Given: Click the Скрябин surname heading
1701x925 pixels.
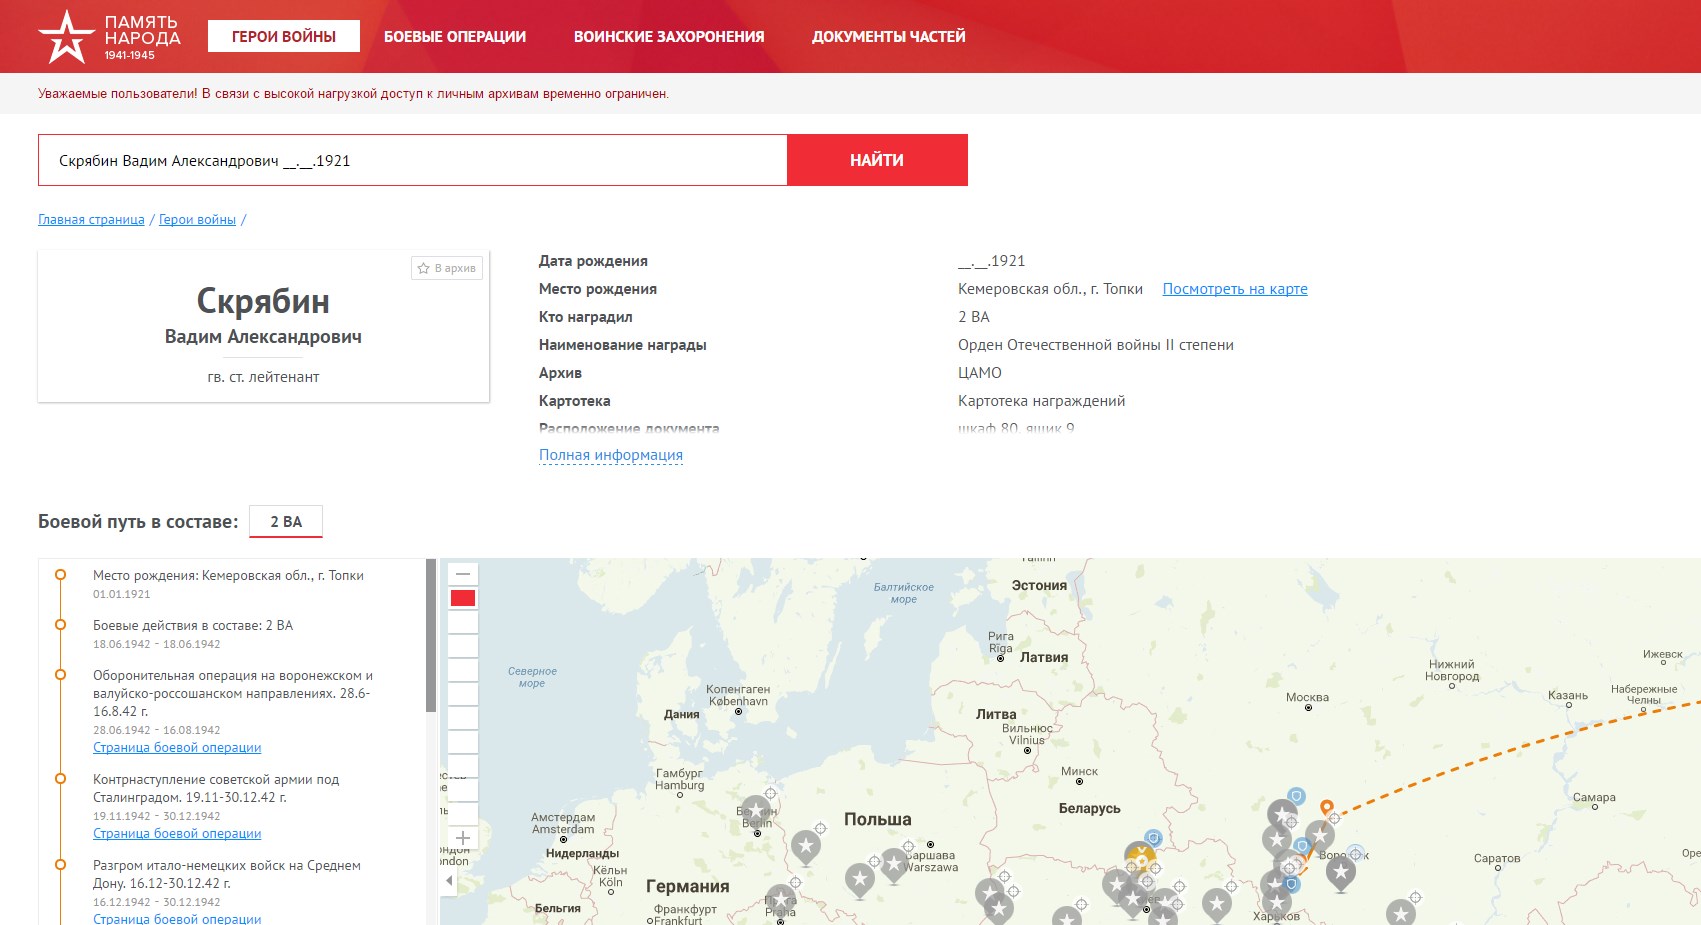Looking at the screenshot, I should [x=263, y=301].
